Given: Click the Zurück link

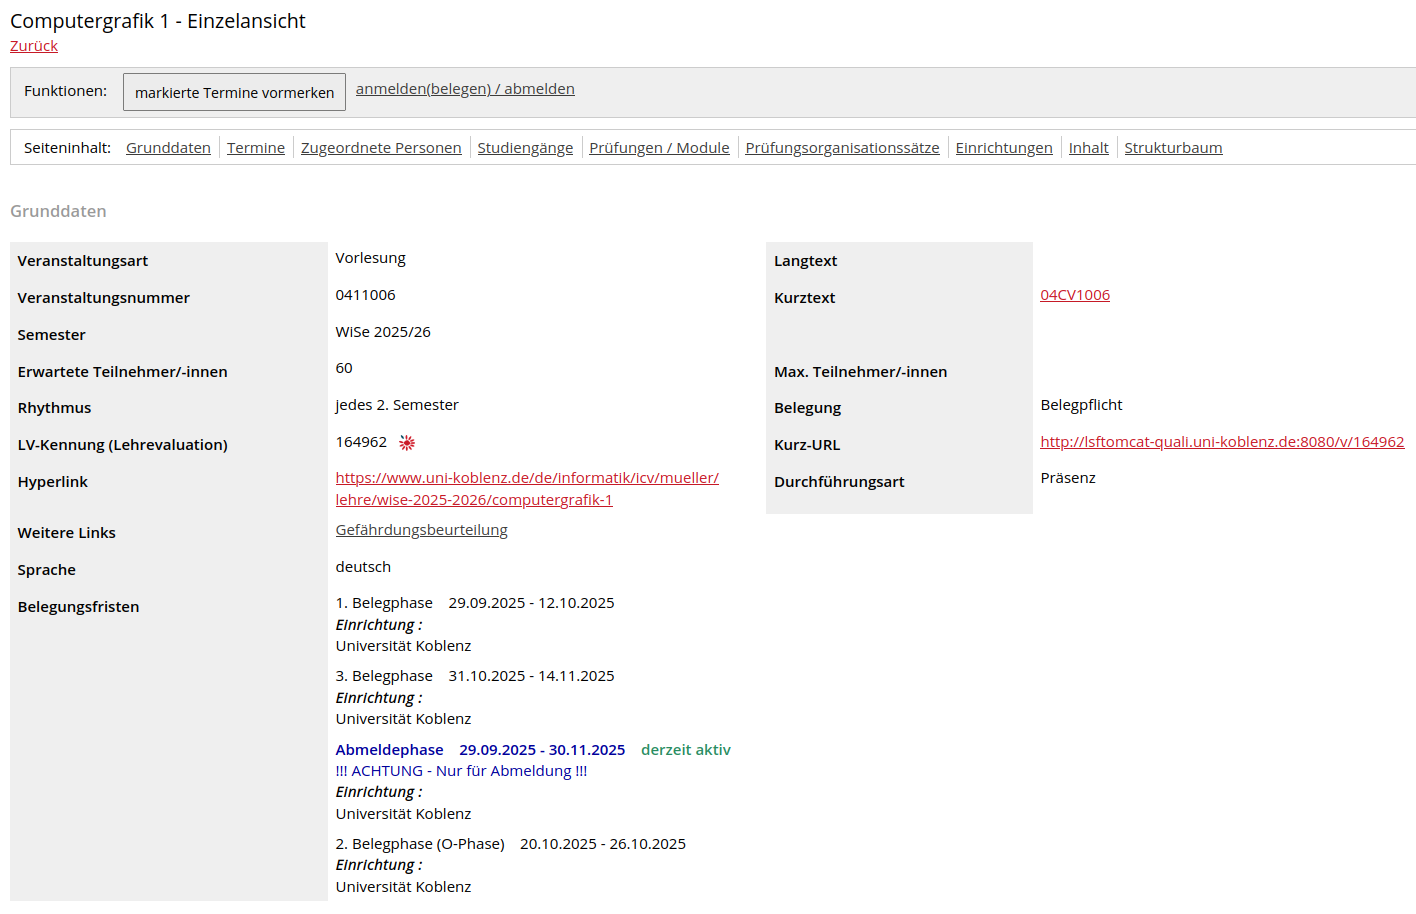Looking at the screenshot, I should [x=33, y=46].
